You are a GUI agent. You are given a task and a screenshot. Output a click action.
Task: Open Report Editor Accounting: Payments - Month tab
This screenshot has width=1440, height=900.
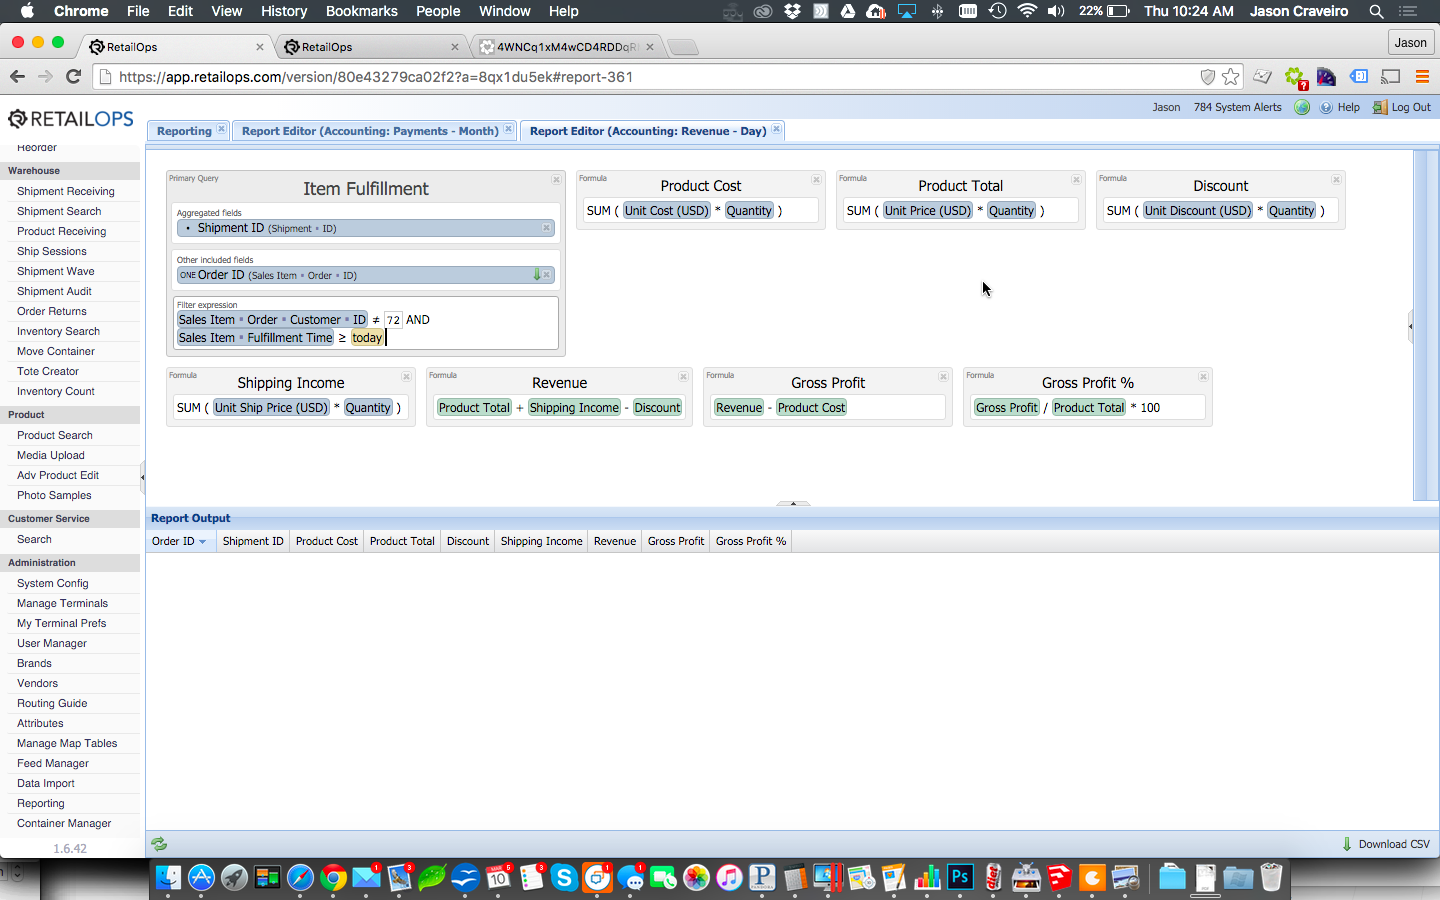point(370,131)
